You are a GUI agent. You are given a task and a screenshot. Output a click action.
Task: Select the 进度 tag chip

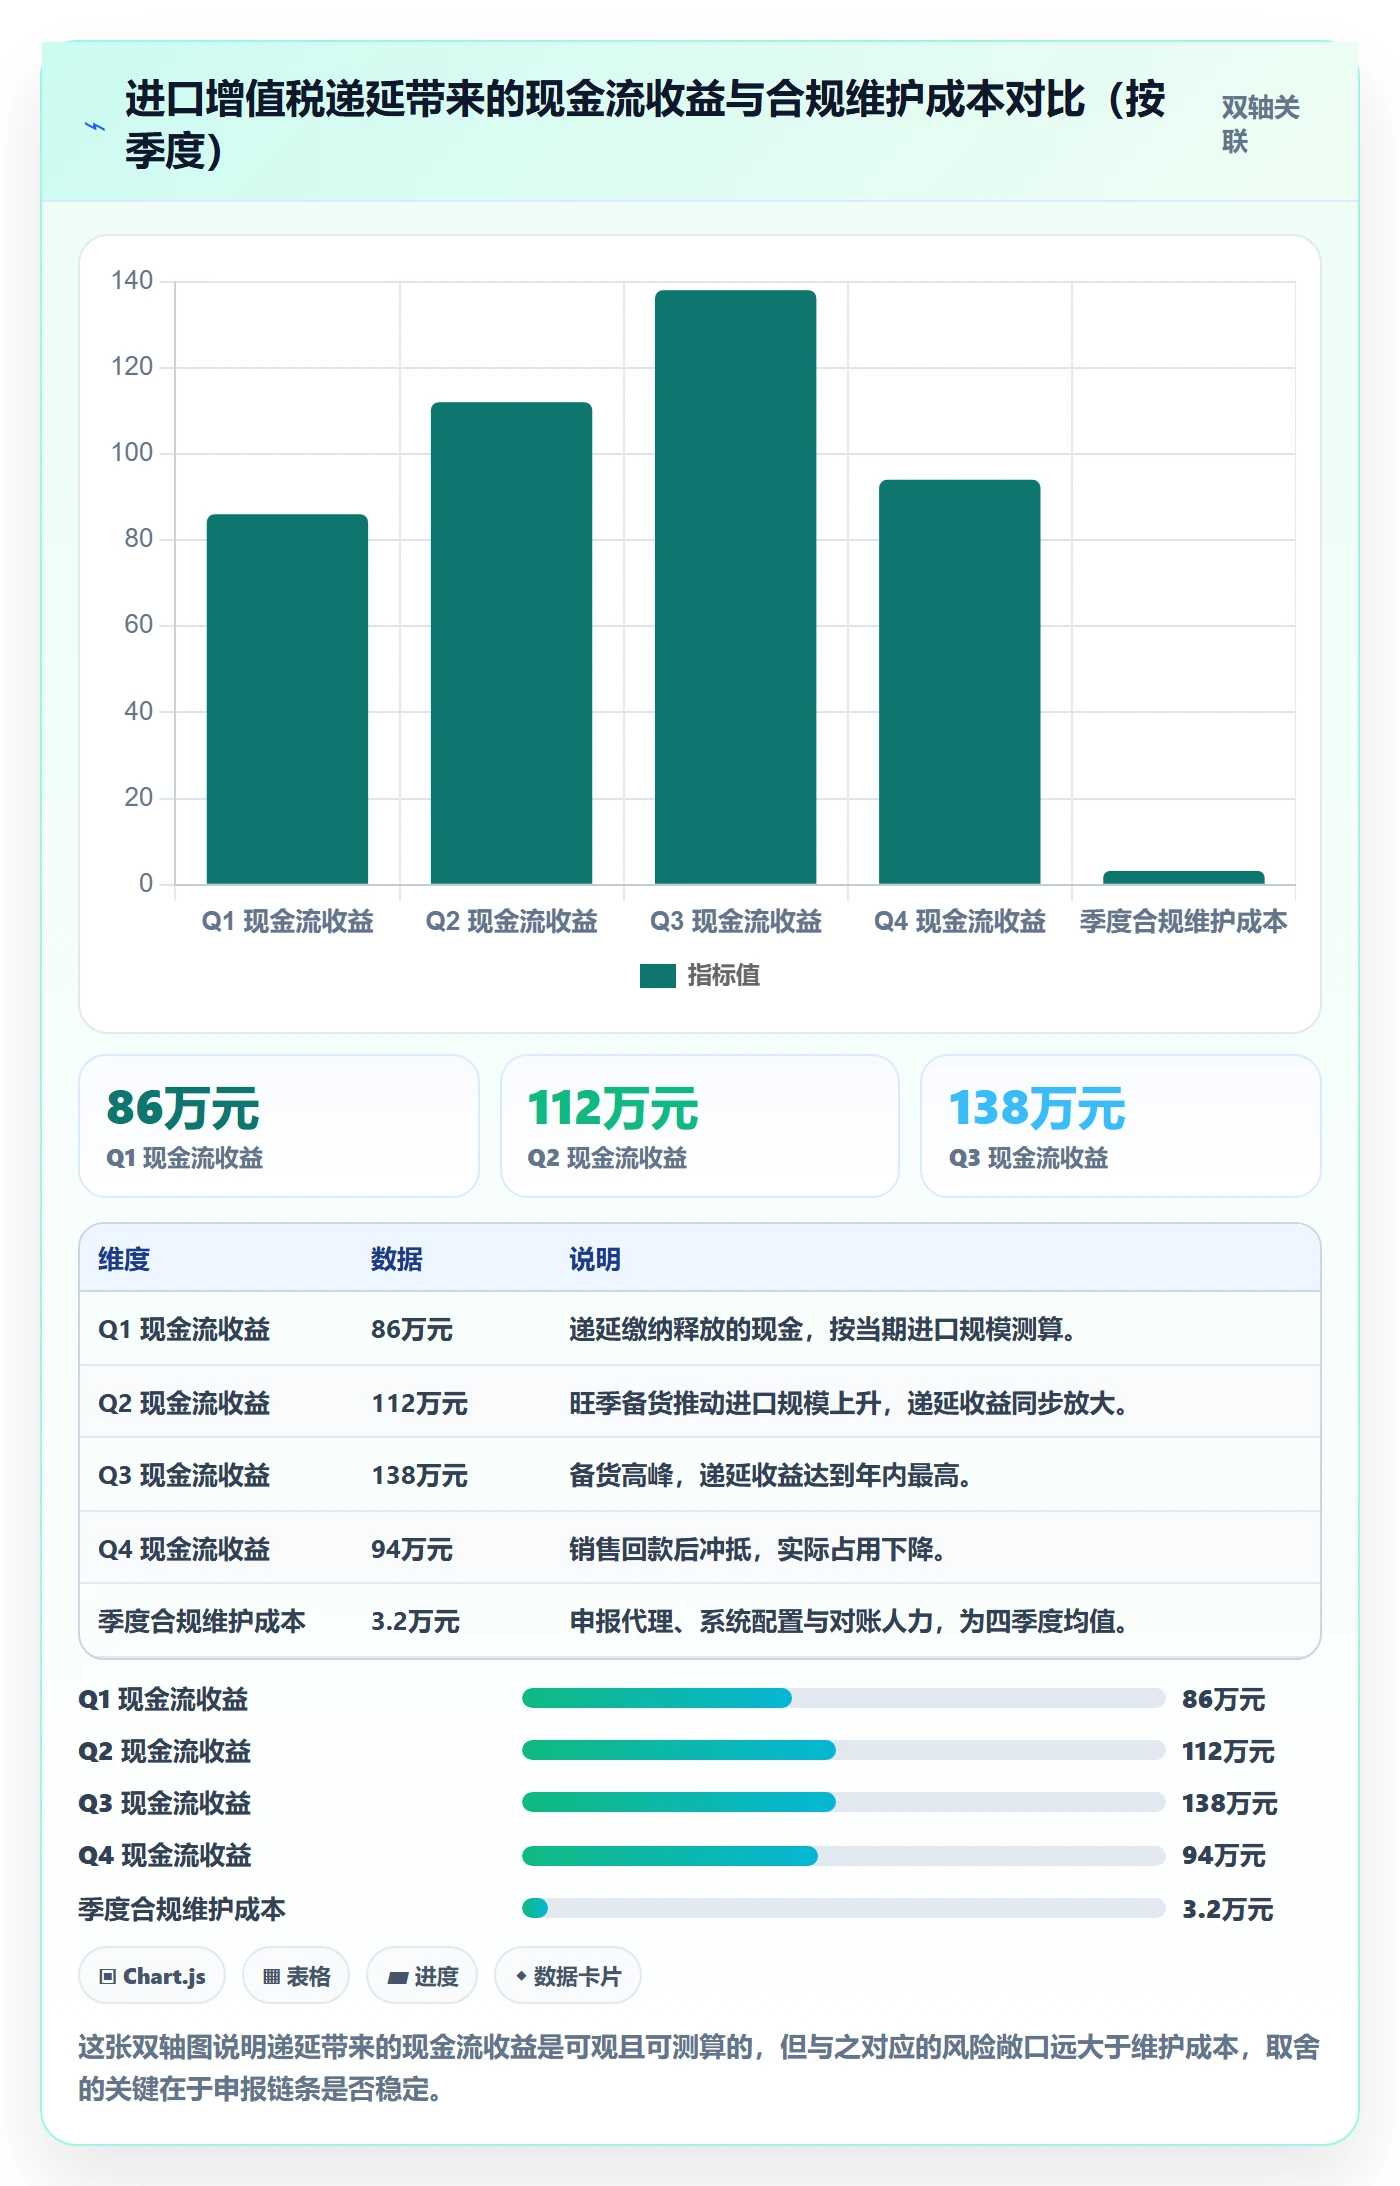[422, 1976]
